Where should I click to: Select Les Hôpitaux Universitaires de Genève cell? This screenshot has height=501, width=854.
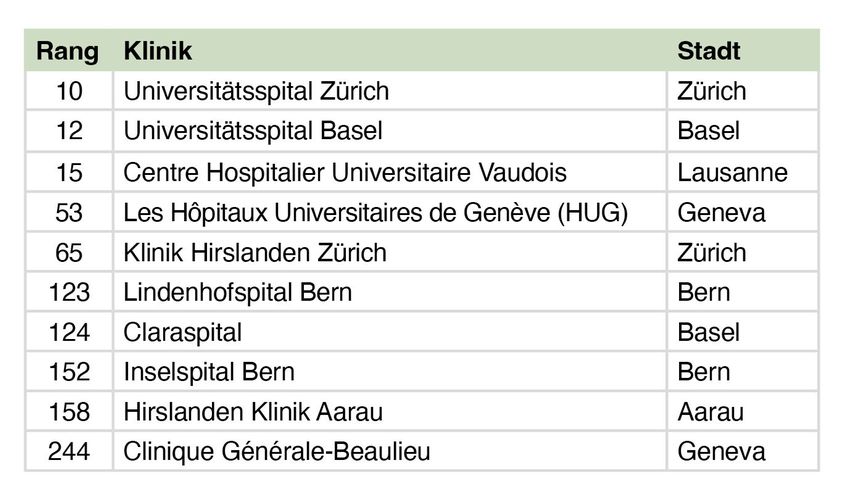click(x=375, y=212)
